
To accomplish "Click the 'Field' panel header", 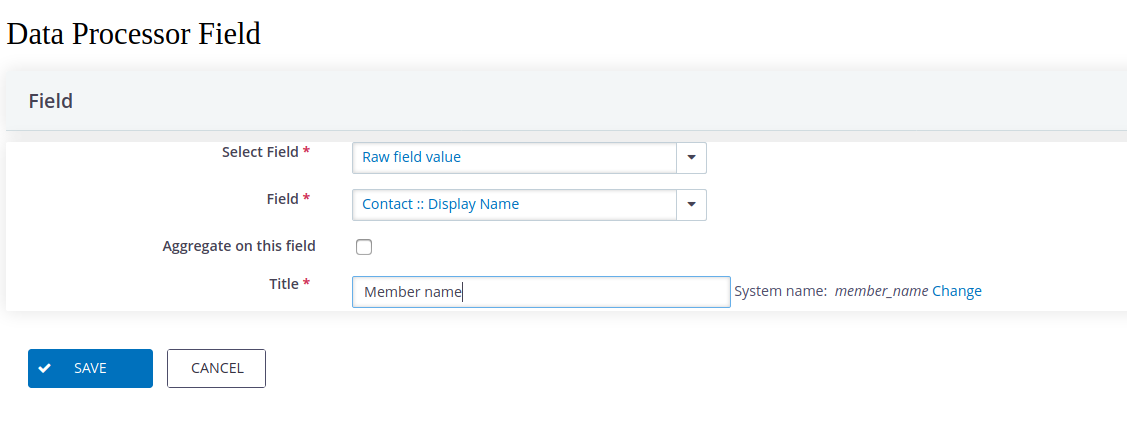I will point(50,101).
